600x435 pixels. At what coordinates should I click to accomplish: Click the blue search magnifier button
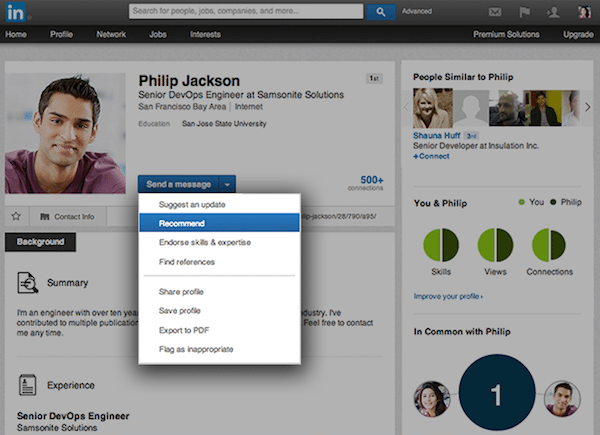coord(381,12)
